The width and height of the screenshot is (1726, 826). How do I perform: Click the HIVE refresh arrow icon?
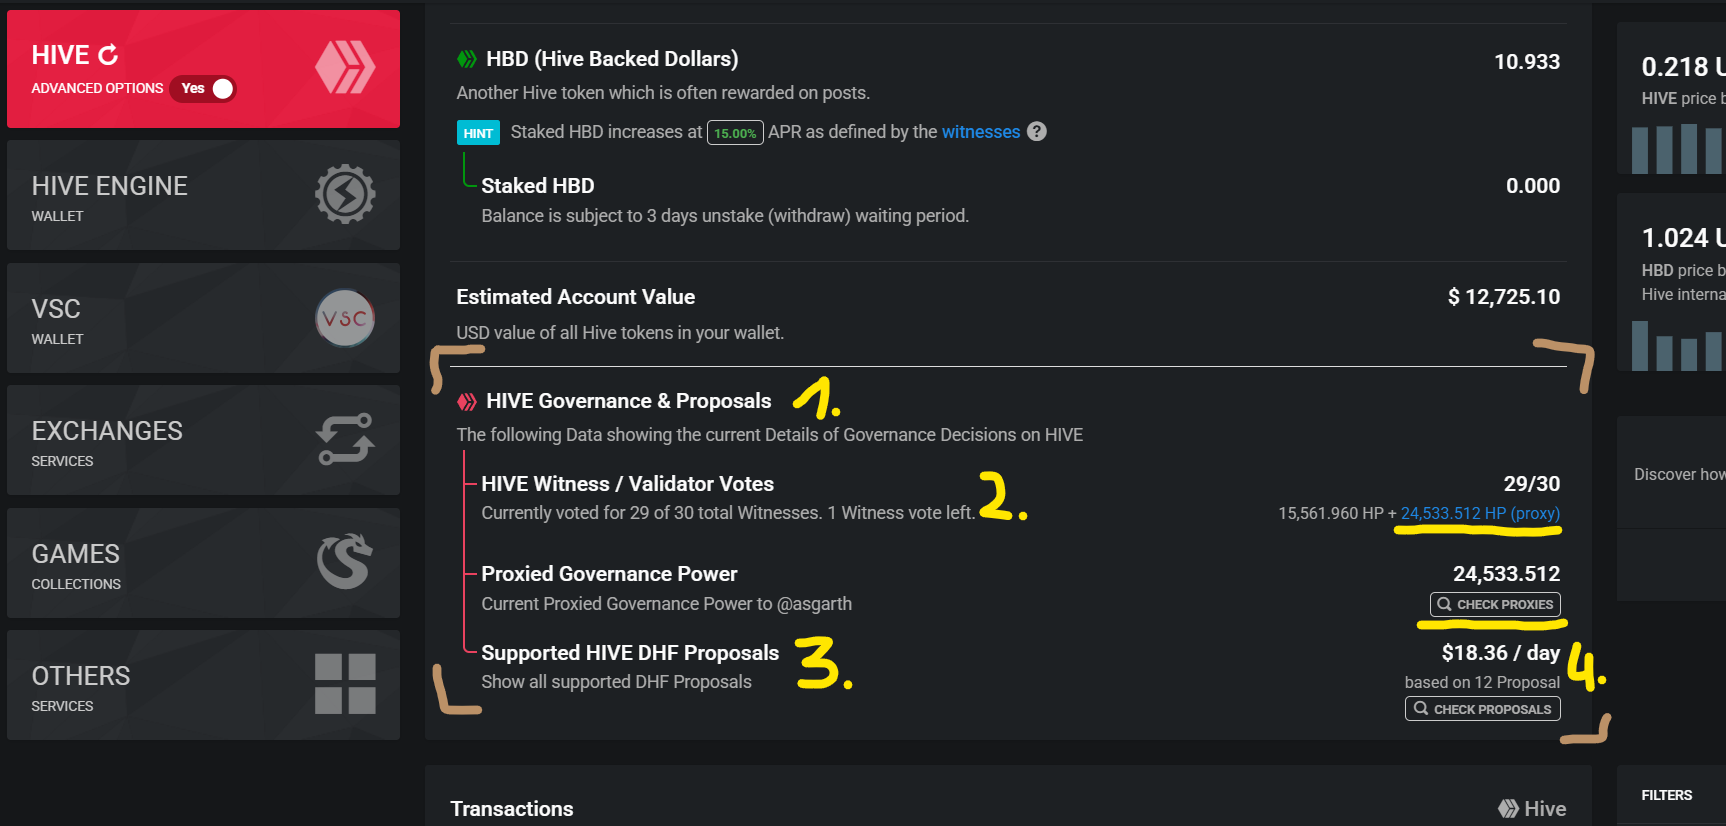(x=108, y=55)
